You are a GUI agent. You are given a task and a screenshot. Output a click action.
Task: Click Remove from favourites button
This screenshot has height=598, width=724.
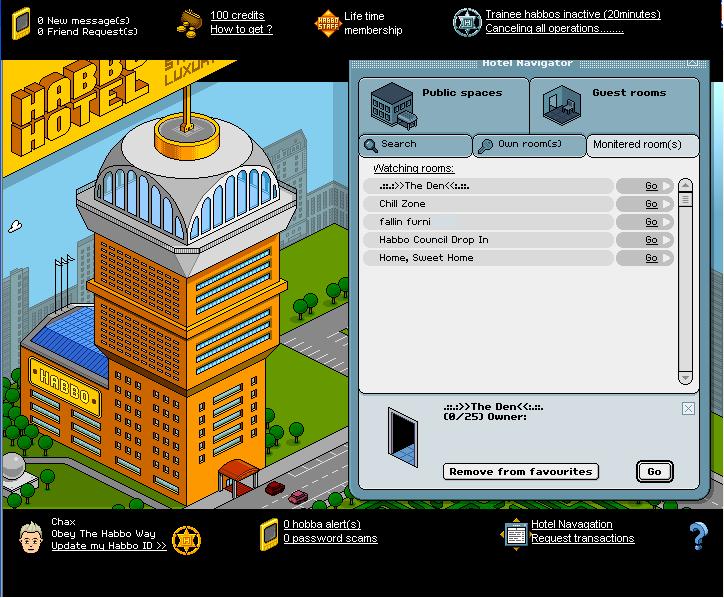click(x=520, y=471)
